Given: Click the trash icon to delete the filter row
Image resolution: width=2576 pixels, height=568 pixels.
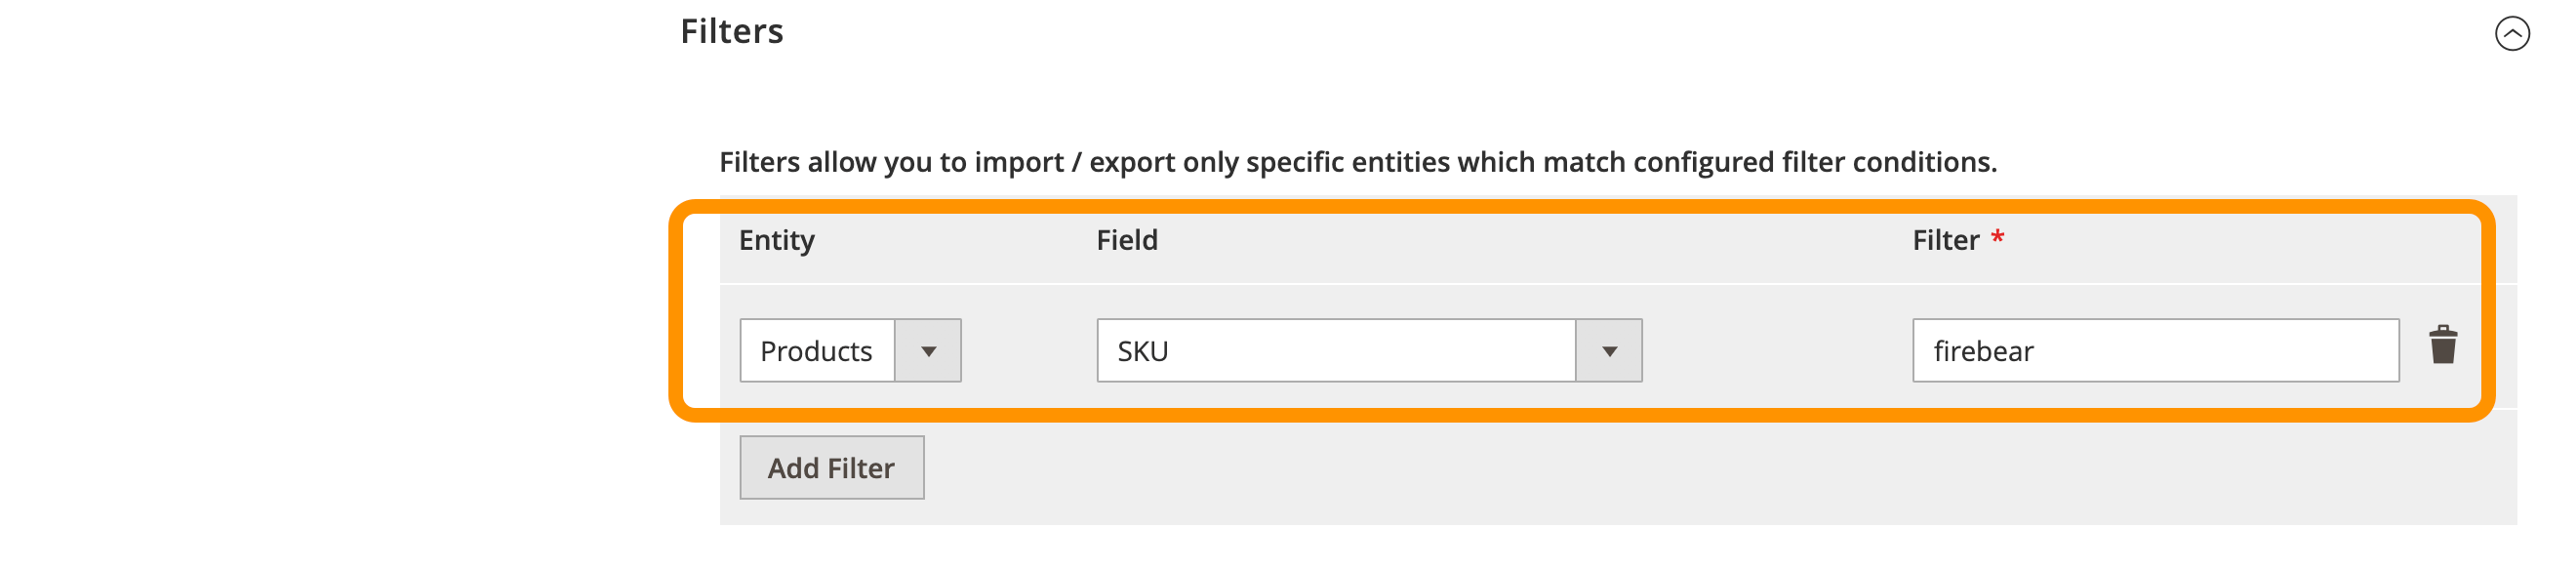Looking at the screenshot, I should (x=2443, y=350).
